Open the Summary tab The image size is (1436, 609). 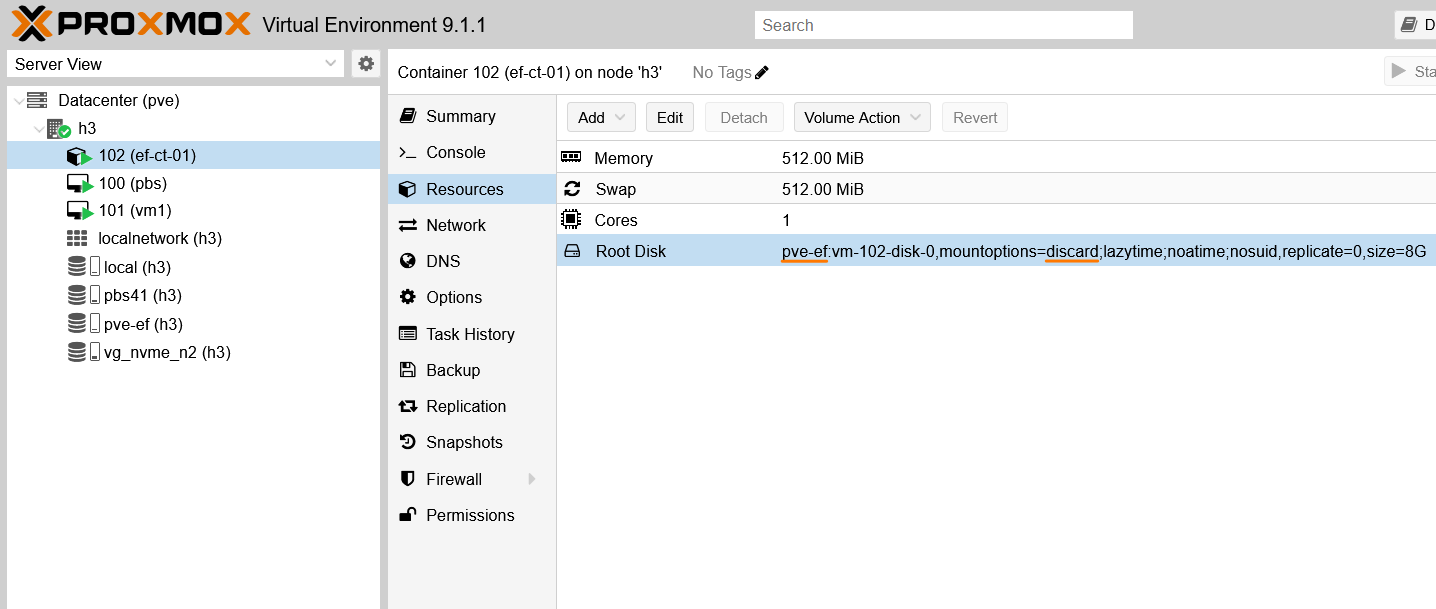(x=471, y=116)
